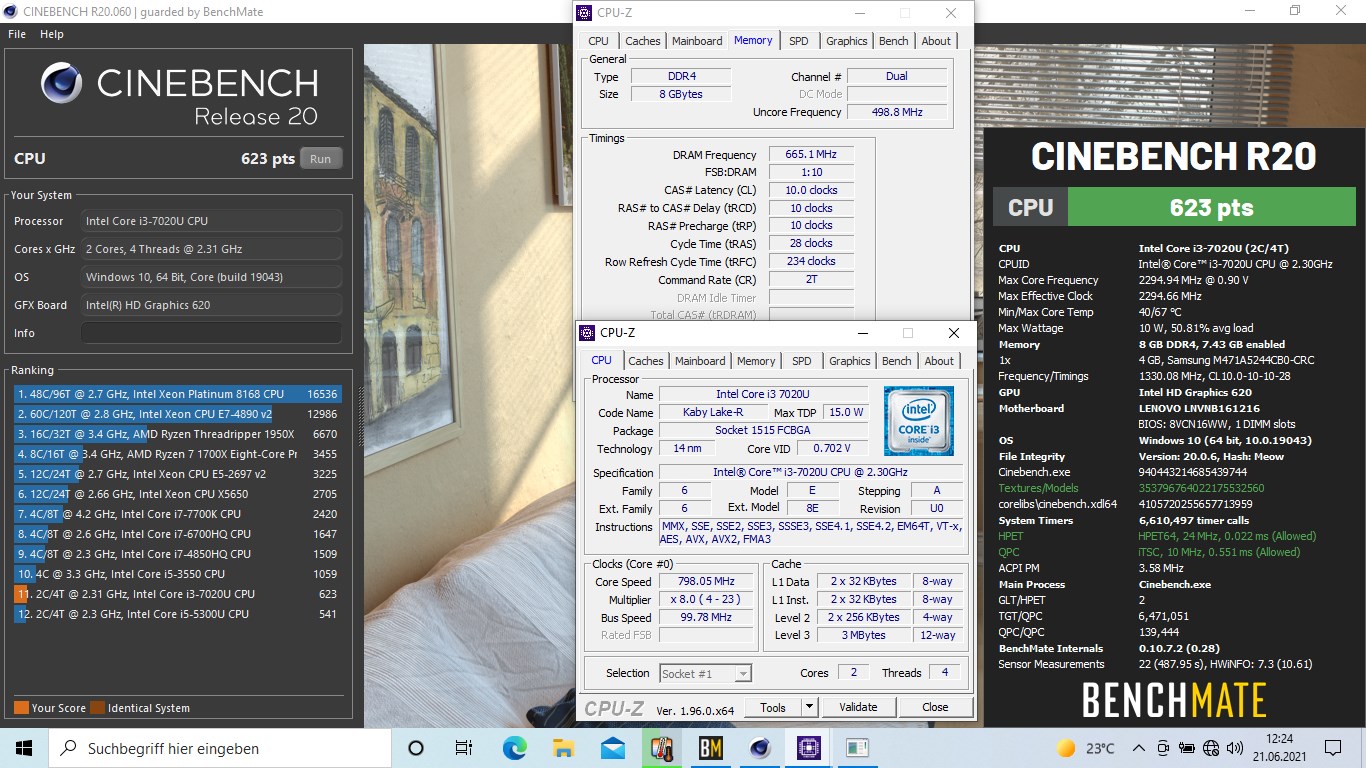
Task: Launch Microsoft Edge from the taskbar
Action: (514, 747)
